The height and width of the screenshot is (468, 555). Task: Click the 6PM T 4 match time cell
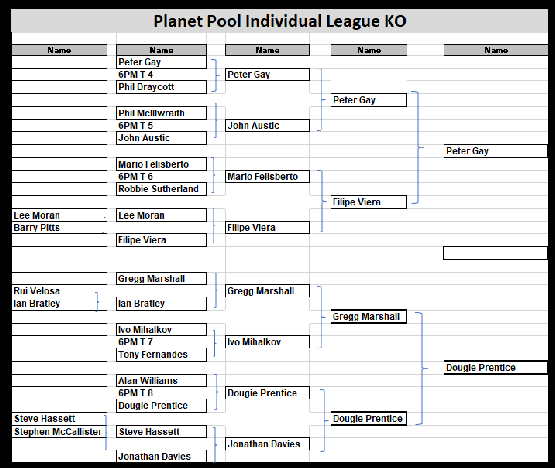(161, 75)
